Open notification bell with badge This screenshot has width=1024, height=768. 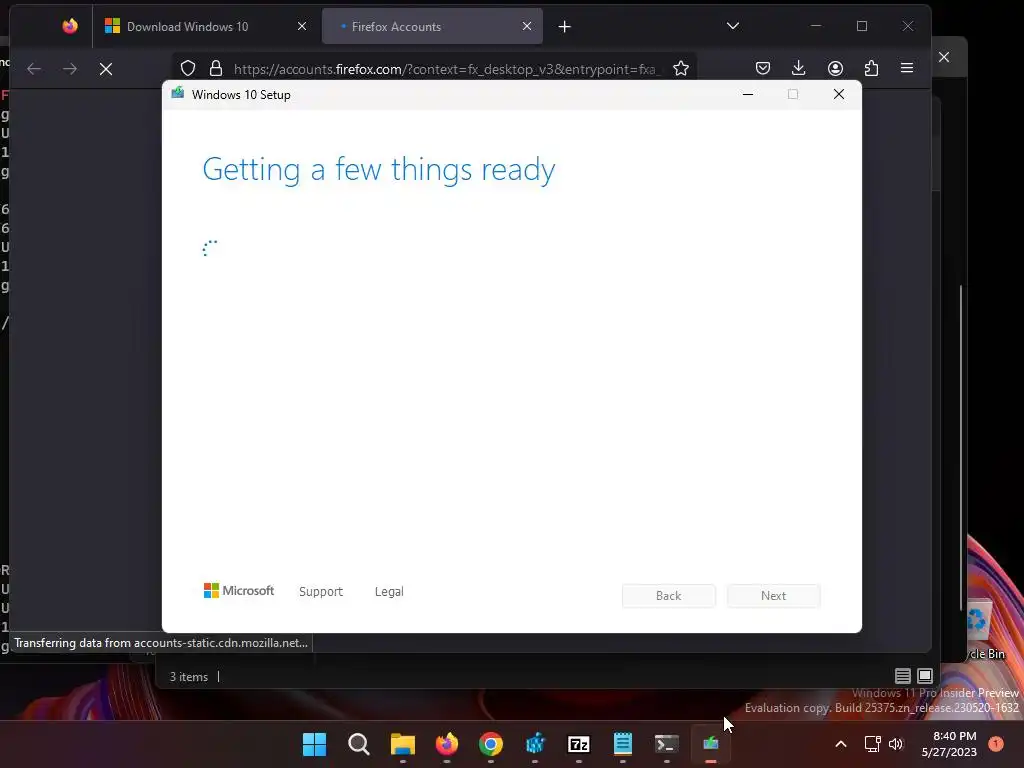point(996,743)
